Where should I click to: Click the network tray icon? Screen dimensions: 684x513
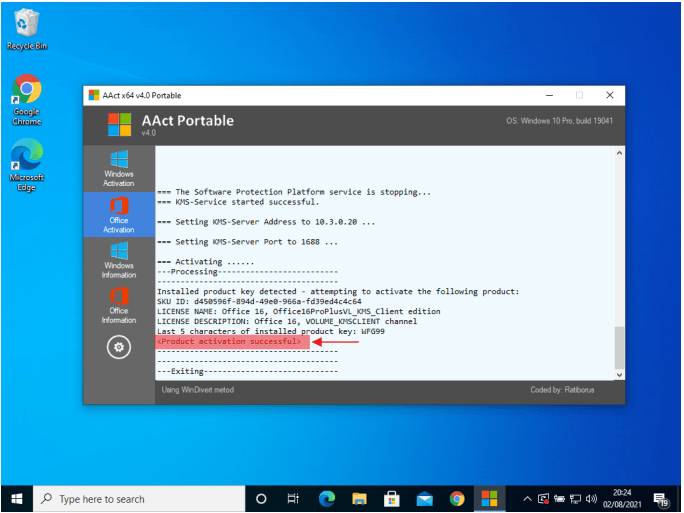tap(575, 499)
